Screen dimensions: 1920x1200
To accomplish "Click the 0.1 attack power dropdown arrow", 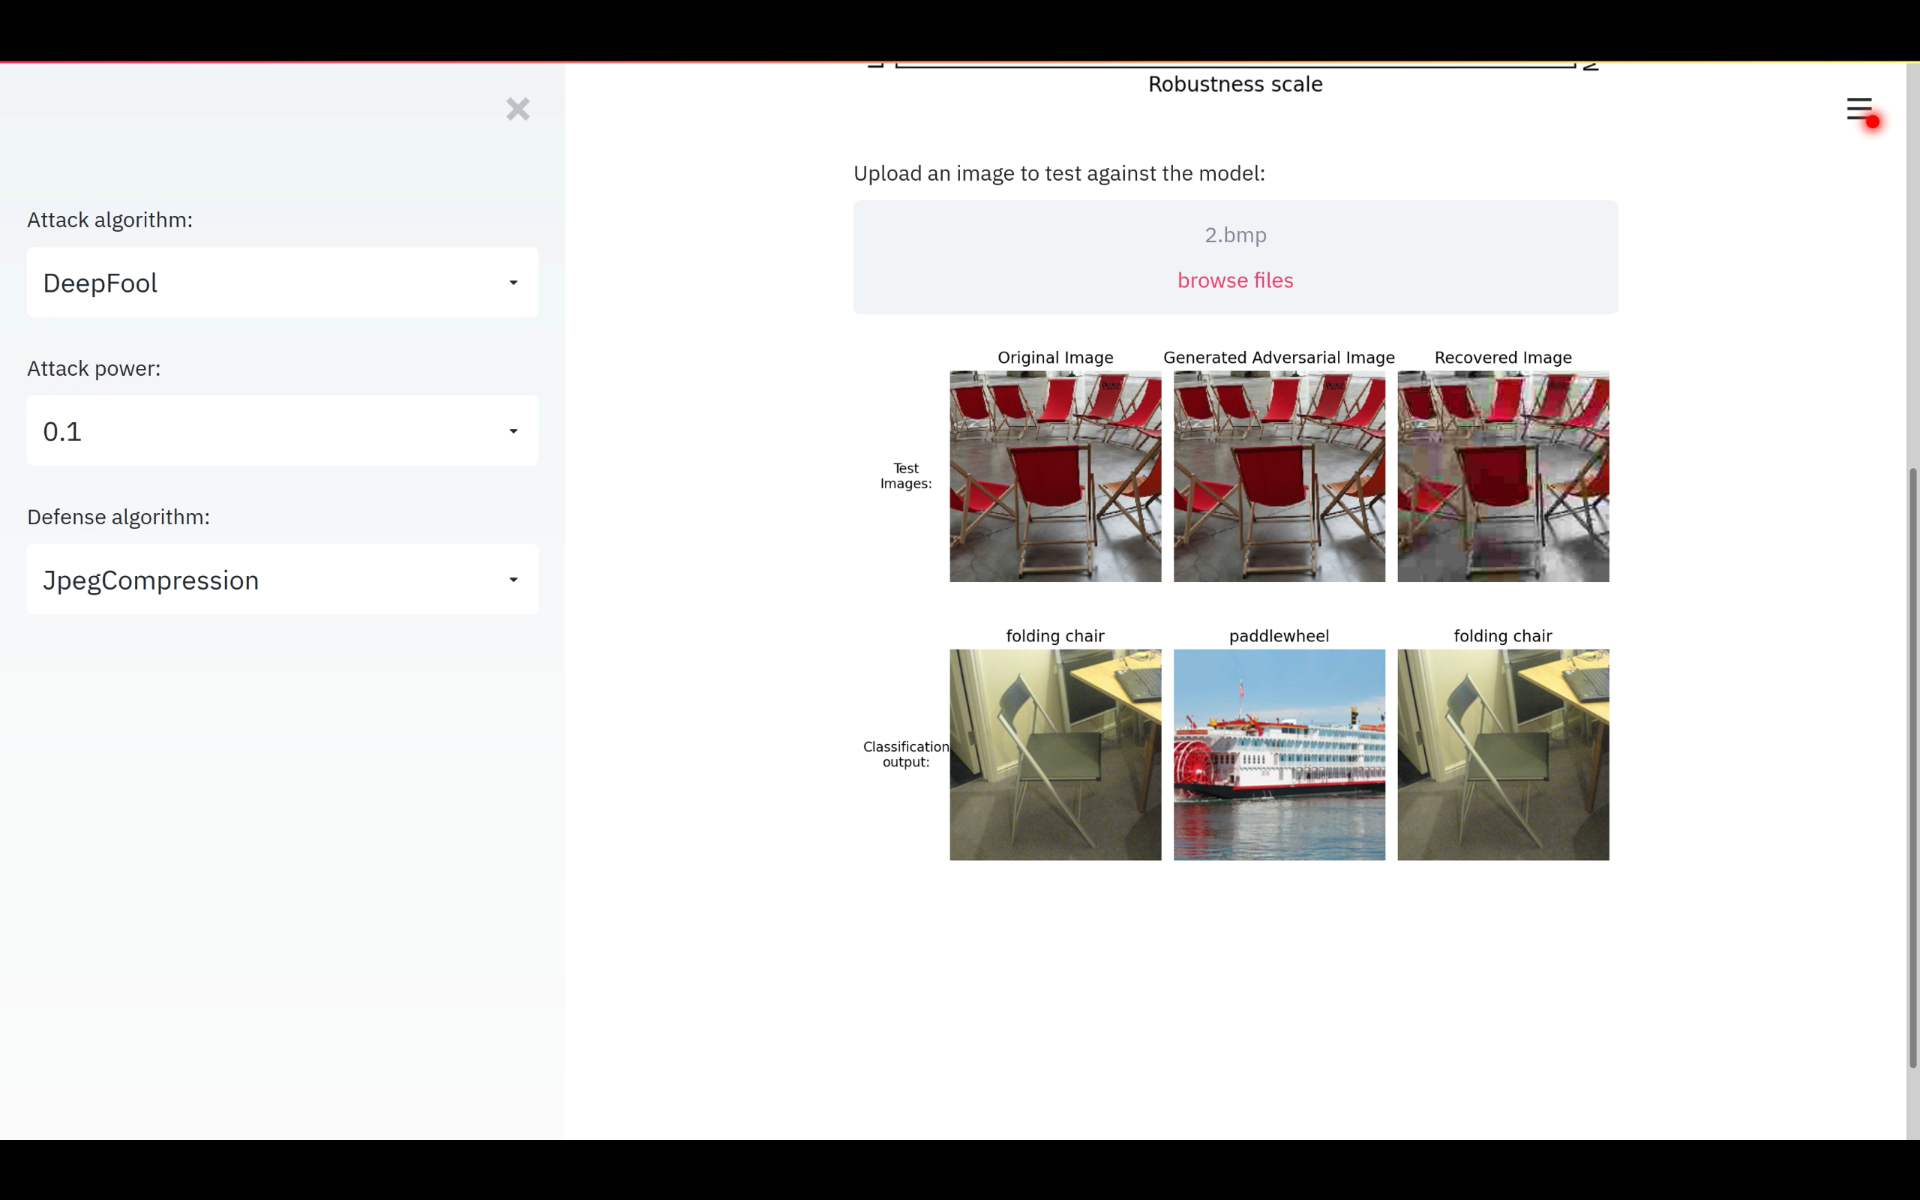I will (513, 431).
